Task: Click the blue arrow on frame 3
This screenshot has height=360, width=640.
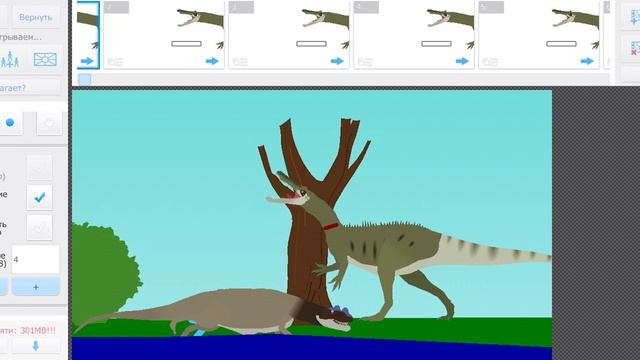Action: [x=337, y=61]
